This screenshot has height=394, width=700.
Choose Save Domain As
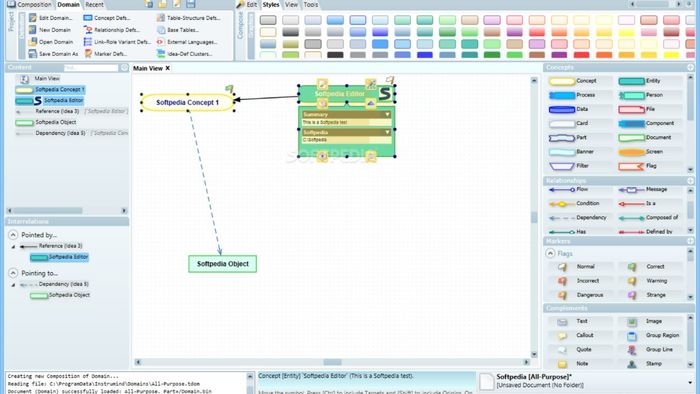[x=53, y=54]
